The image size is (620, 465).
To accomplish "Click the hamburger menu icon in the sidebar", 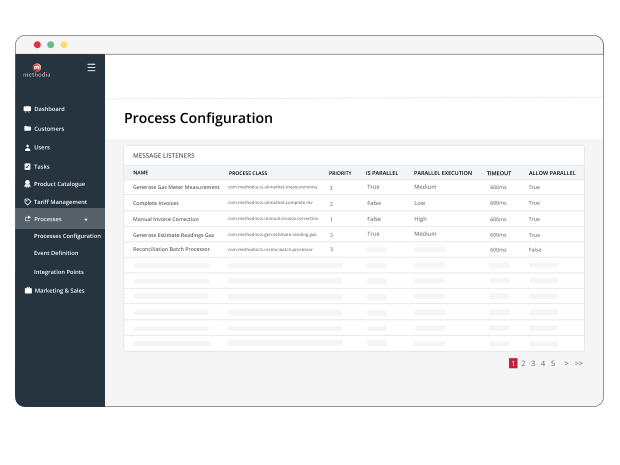I will (91, 68).
